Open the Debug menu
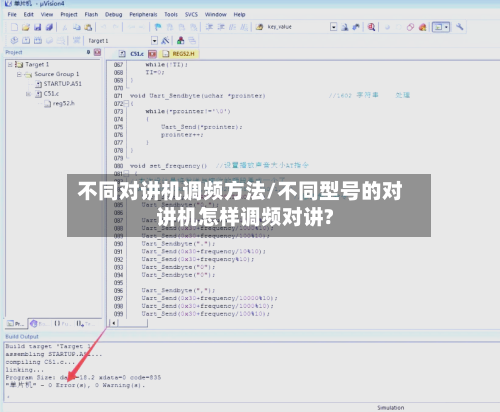The image size is (500, 412). pos(114,14)
